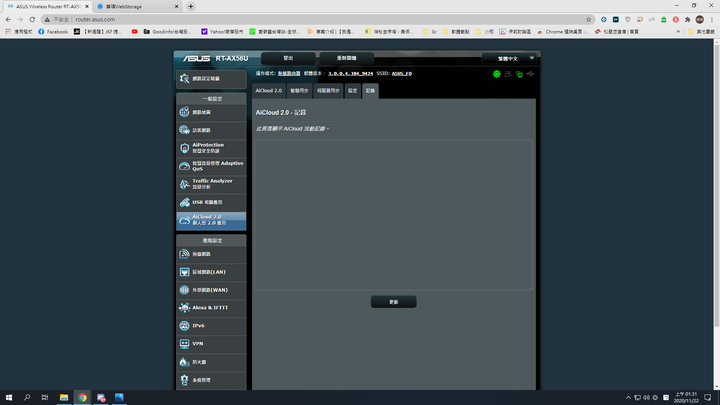Open Network Map from sidebar

pos(211,112)
